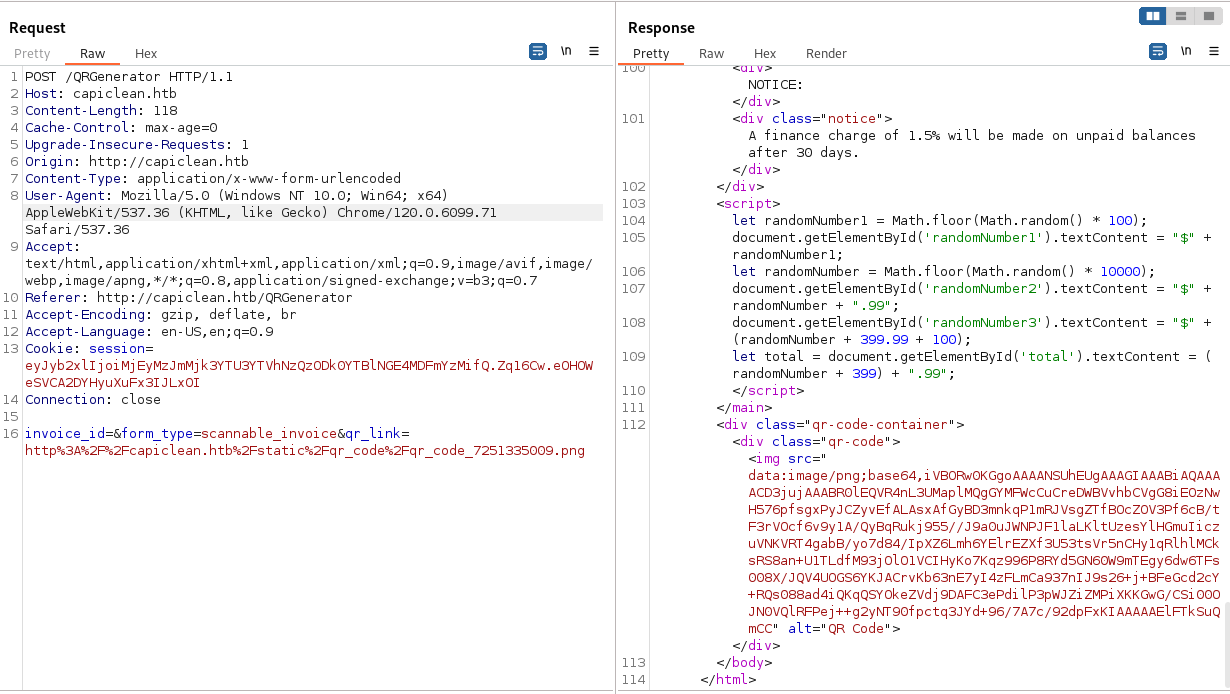Select top-bottom split layout button
This screenshot has height=694, width=1230.
pyautogui.click(x=1181, y=16)
